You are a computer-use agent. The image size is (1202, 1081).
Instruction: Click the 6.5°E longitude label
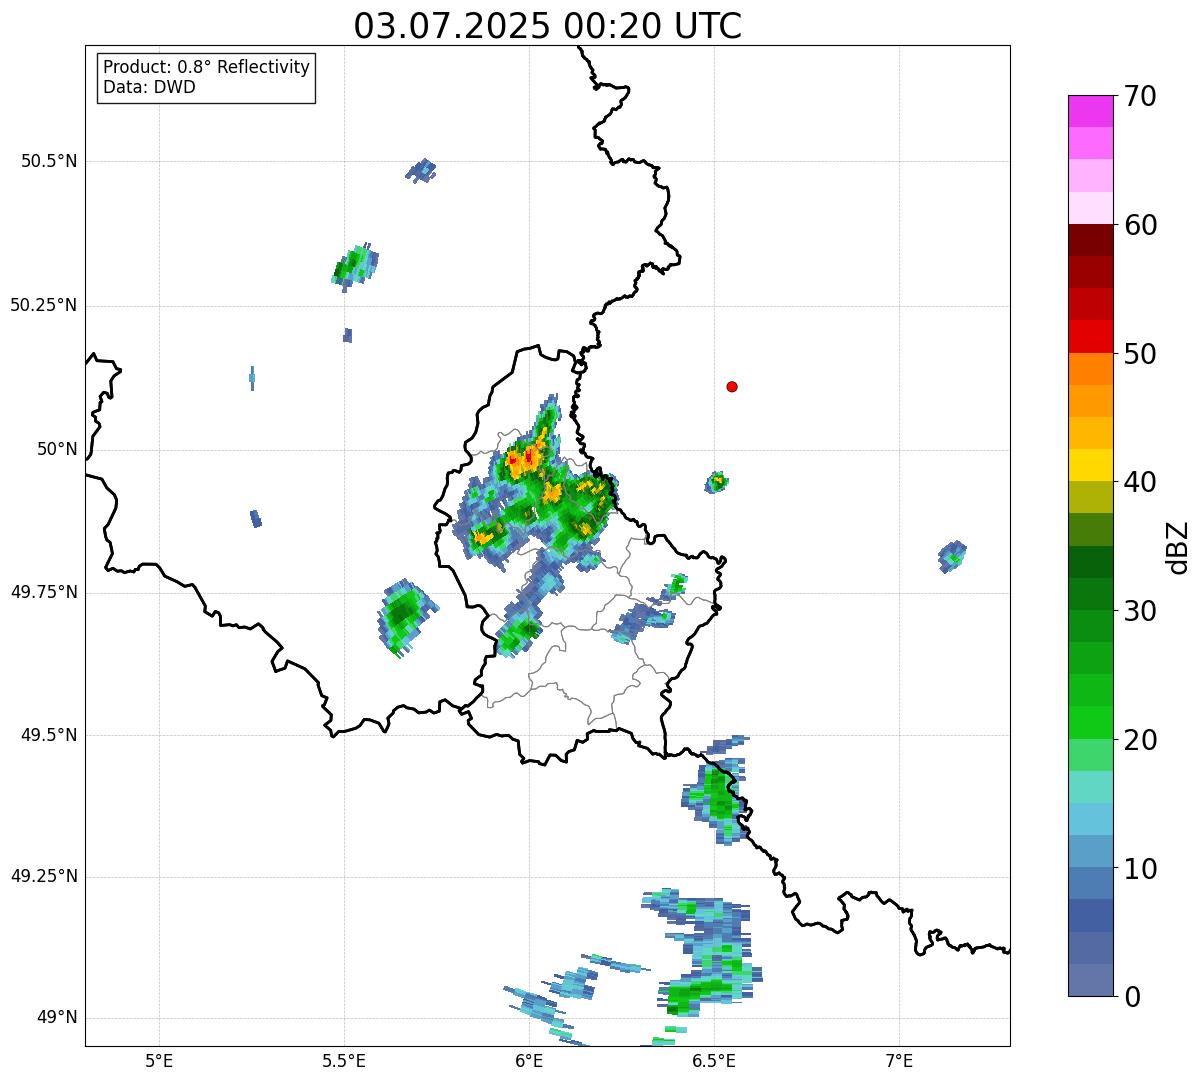click(714, 1060)
